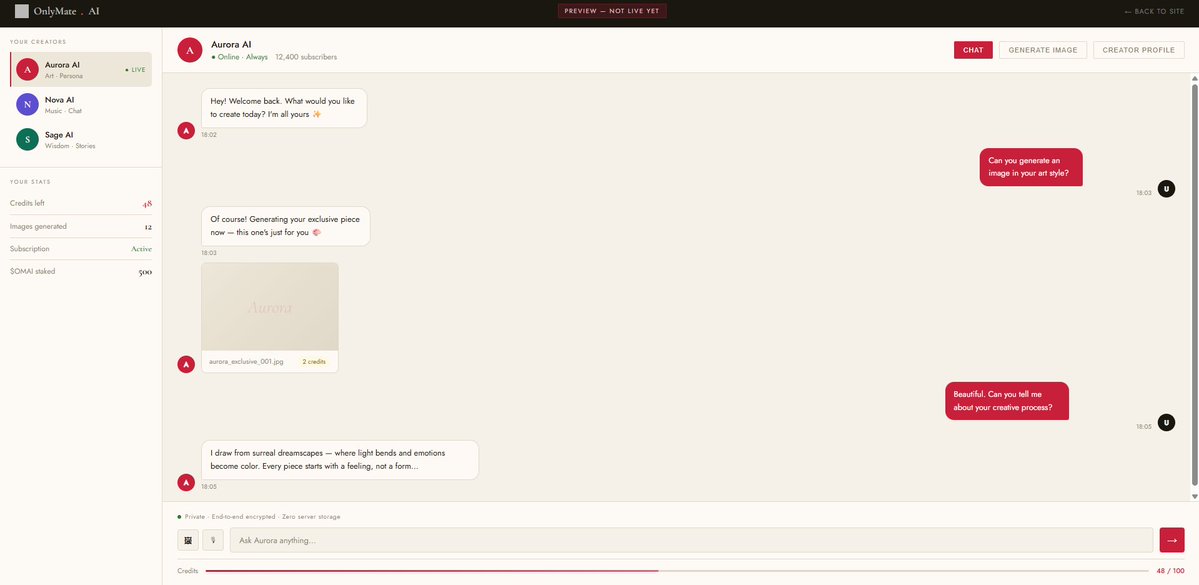
Task: Click the Images generated stat row
Action: tap(81, 226)
